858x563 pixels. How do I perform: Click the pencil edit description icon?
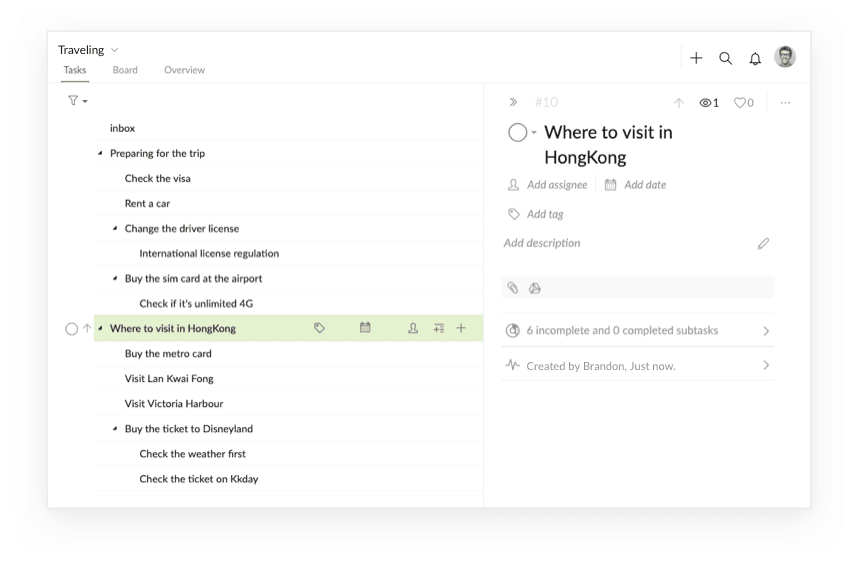[x=763, y=243]
